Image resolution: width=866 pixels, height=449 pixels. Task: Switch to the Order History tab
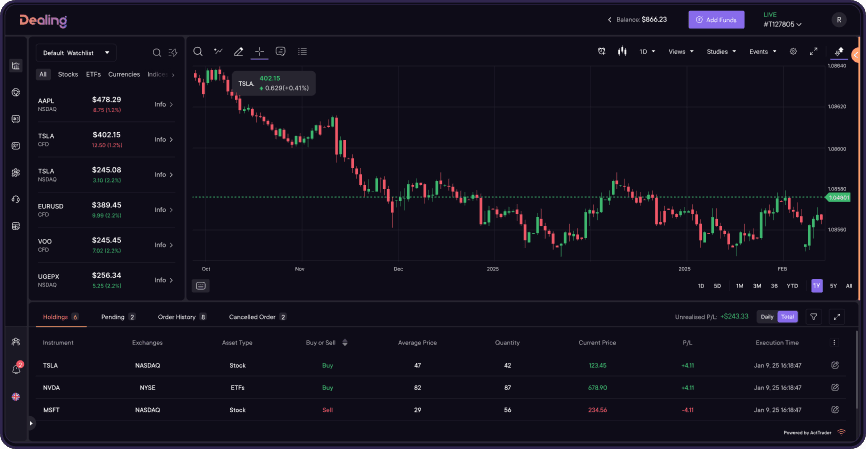(x=181, y=317)
